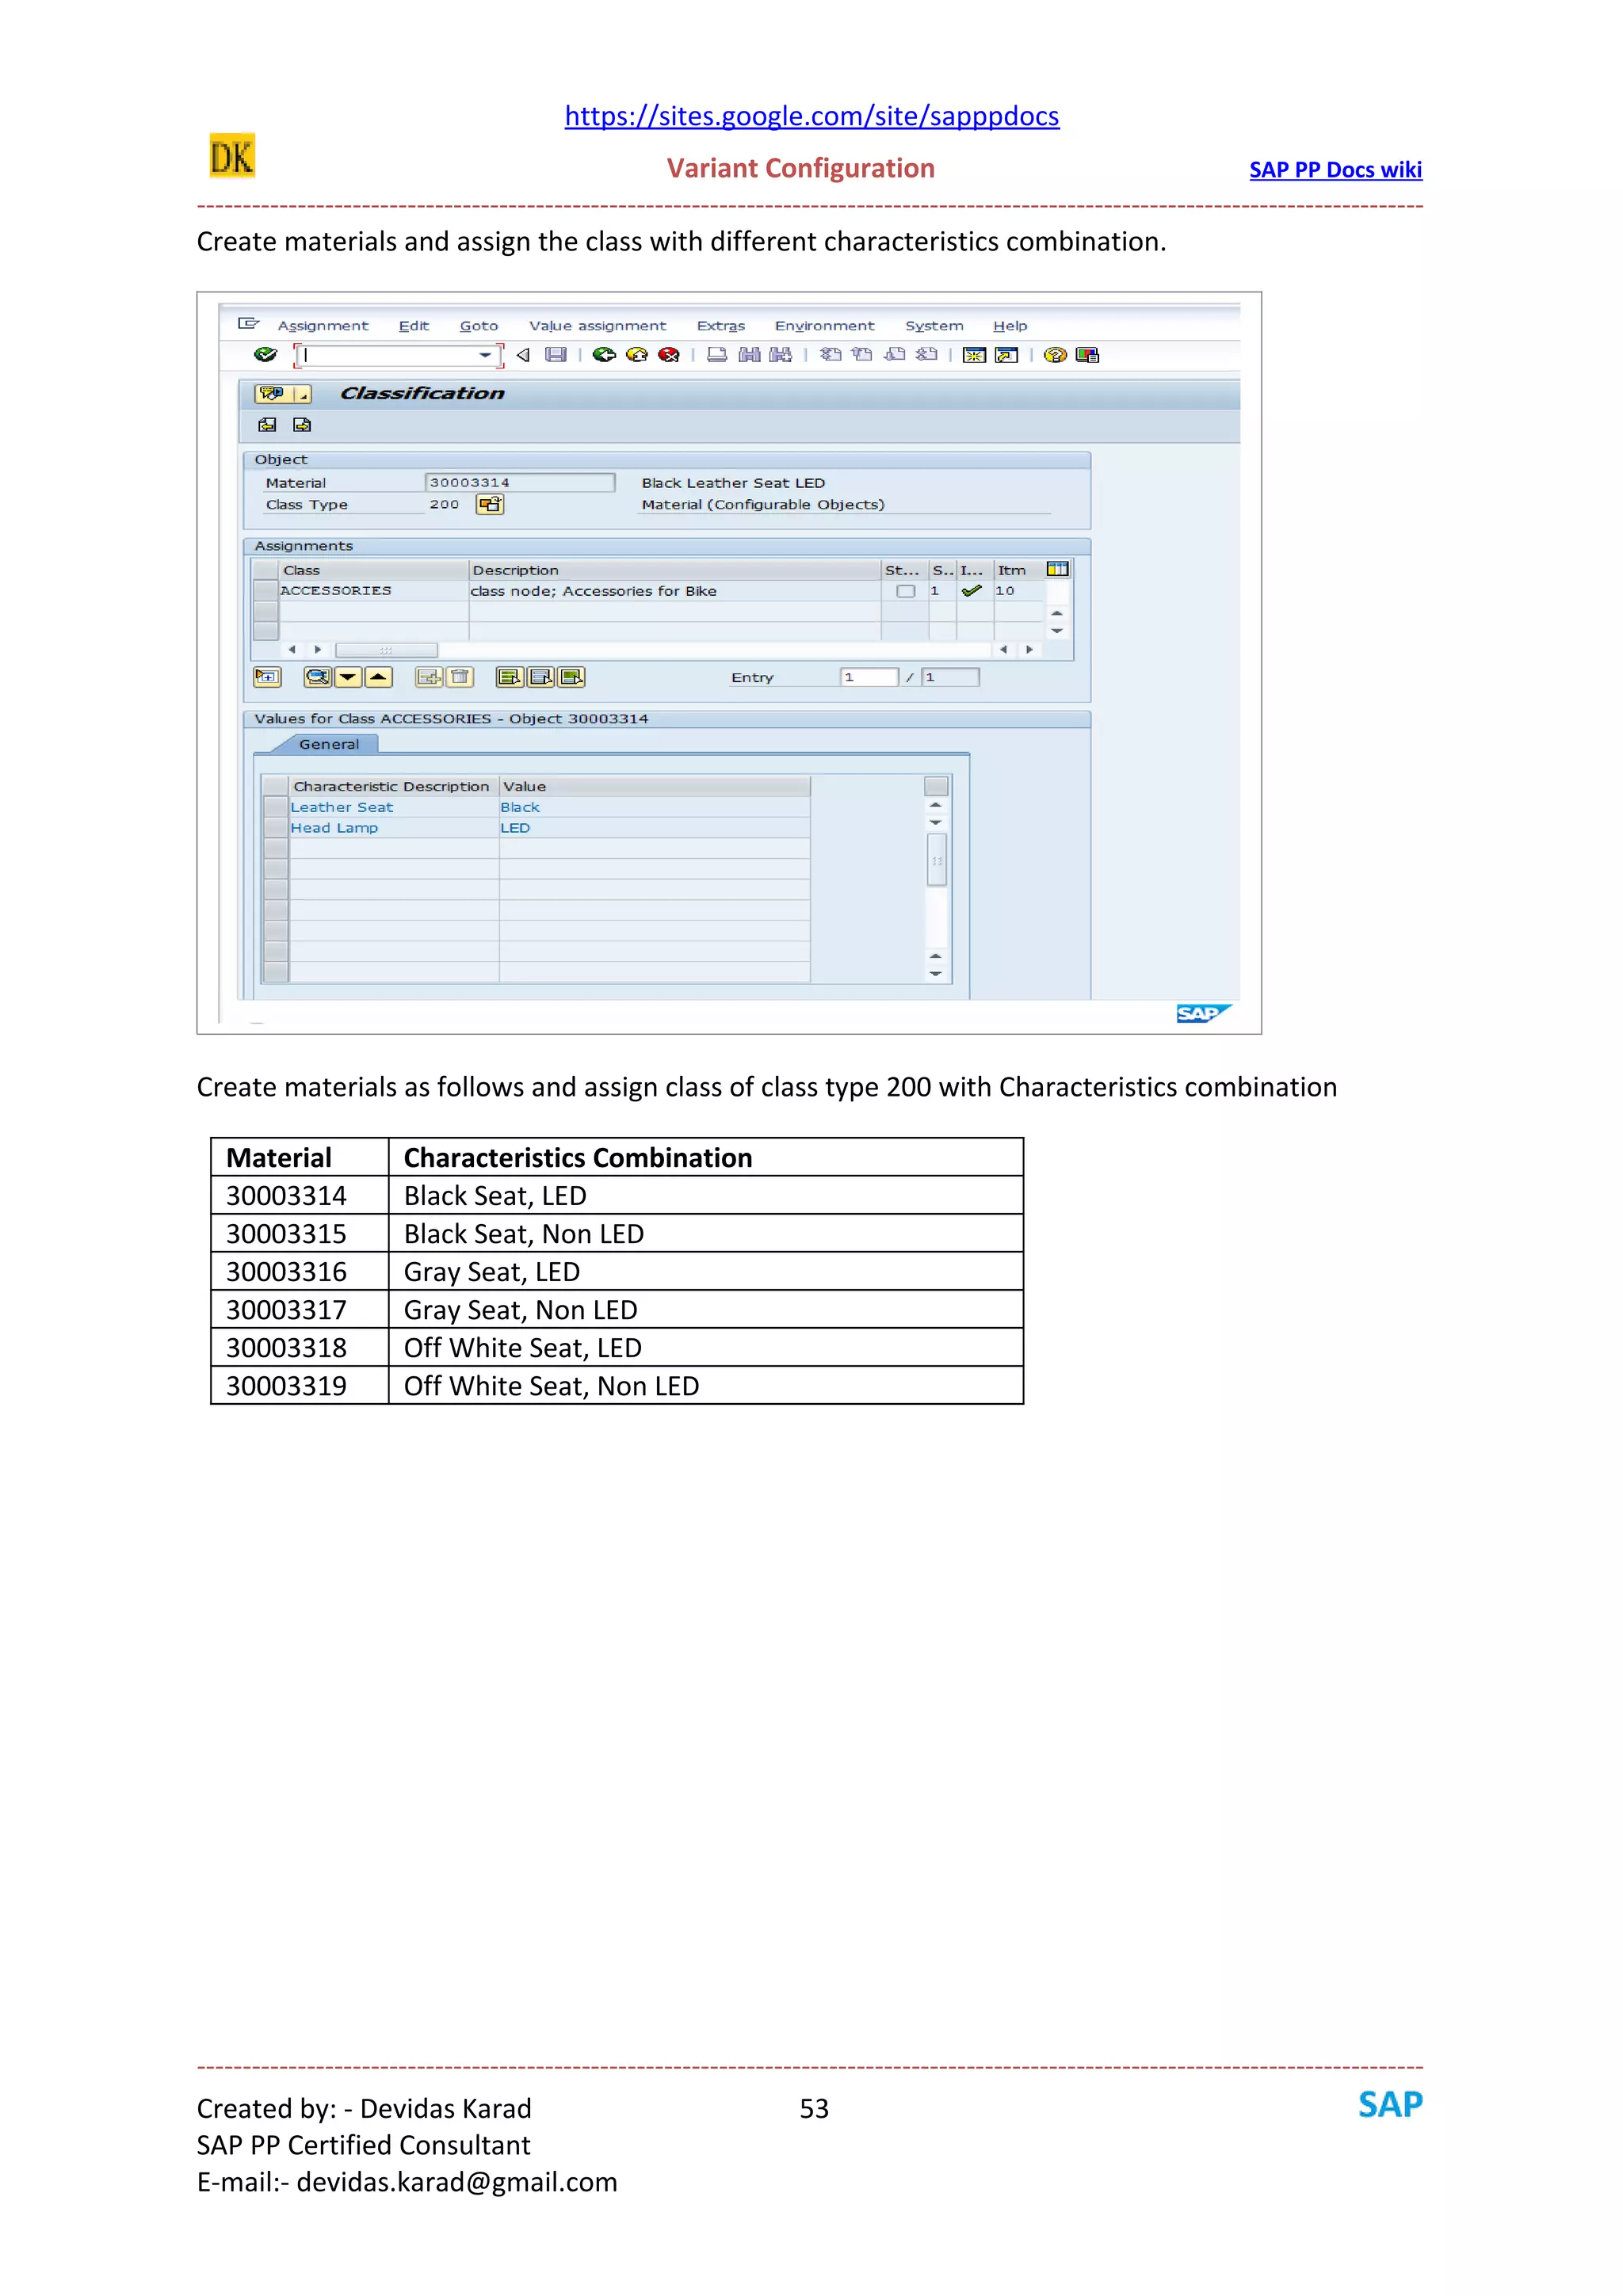Open the Extras menu

pyautogui.click(x=721, y=326)
